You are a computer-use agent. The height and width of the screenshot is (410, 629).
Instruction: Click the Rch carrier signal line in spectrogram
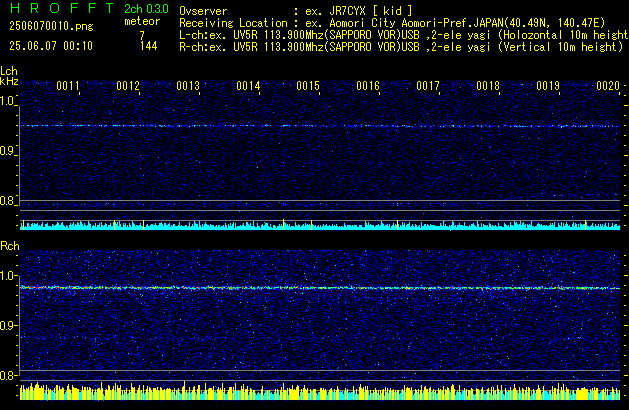click(320, 288)
